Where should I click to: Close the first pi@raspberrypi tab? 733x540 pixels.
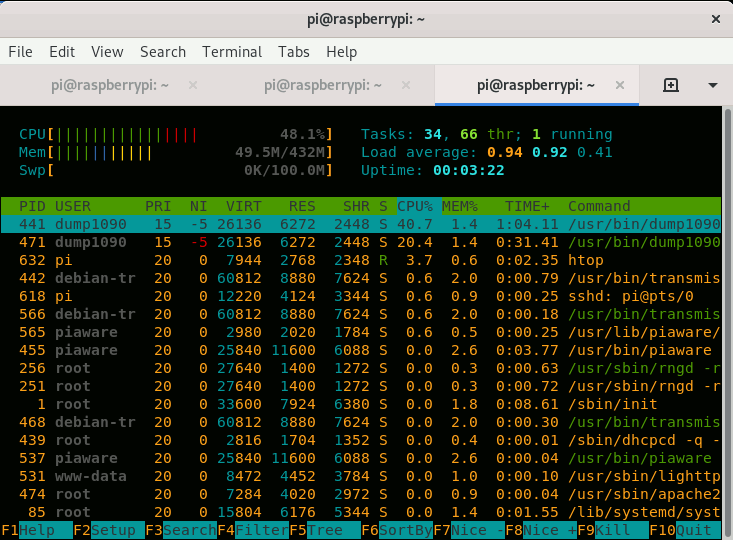click(193, 85)
